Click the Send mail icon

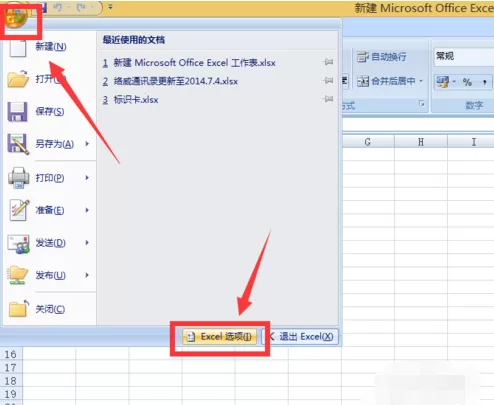pos(18,244)
